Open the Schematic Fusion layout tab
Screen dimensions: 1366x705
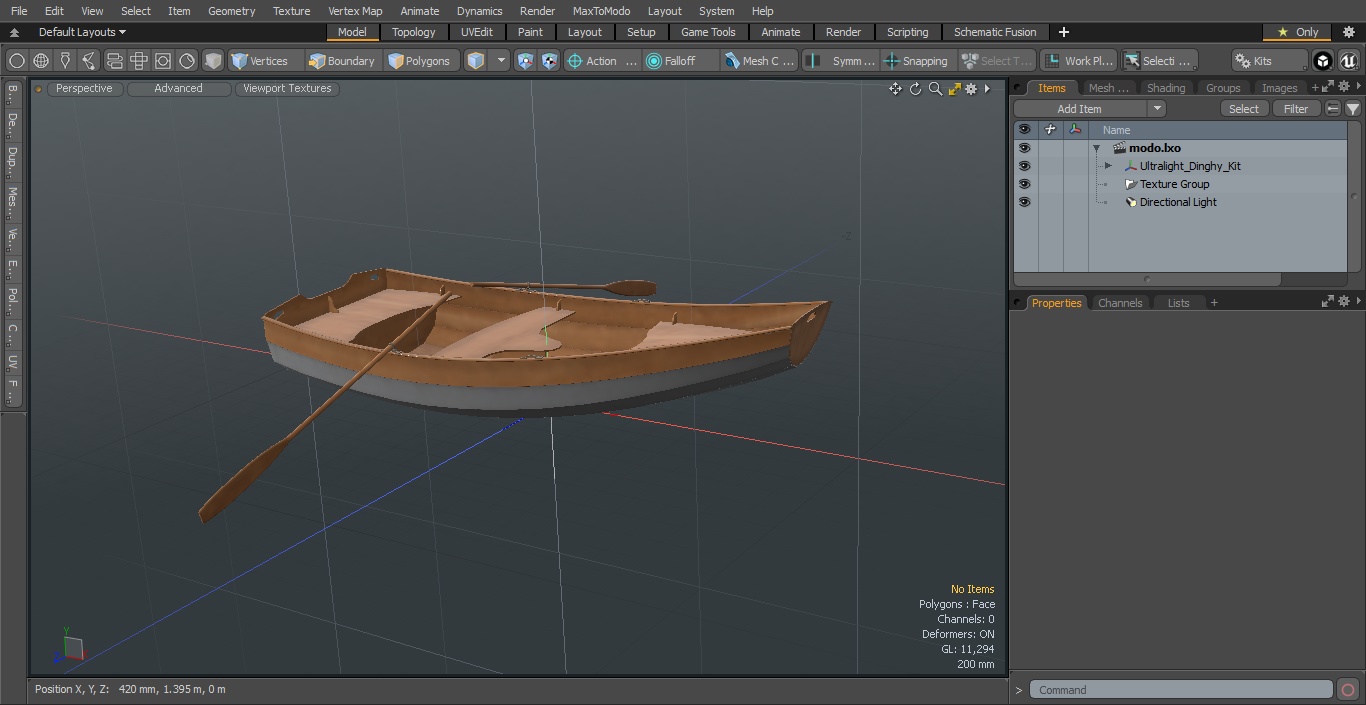(995, 32)
